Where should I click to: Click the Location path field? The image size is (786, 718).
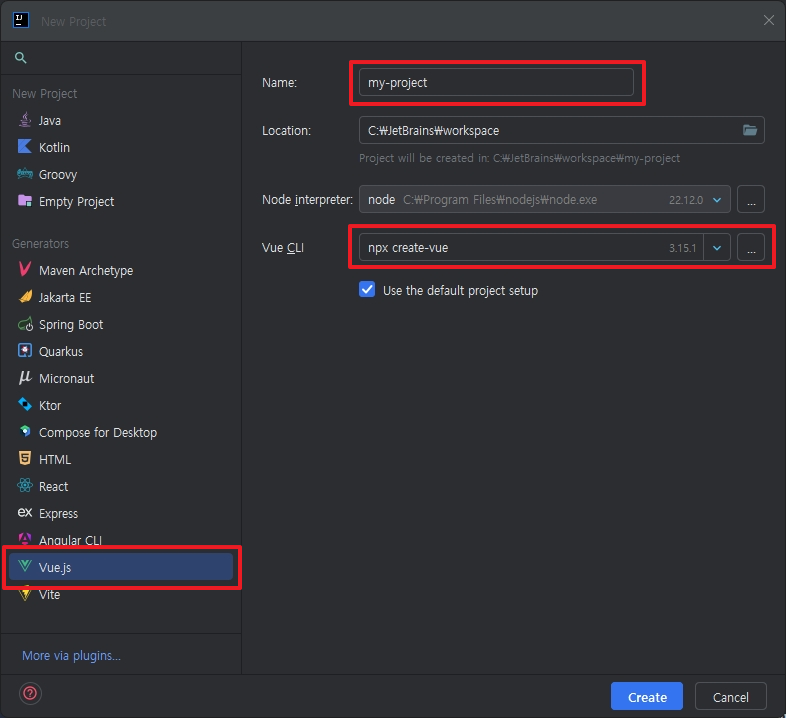click(x=561, y=130)
